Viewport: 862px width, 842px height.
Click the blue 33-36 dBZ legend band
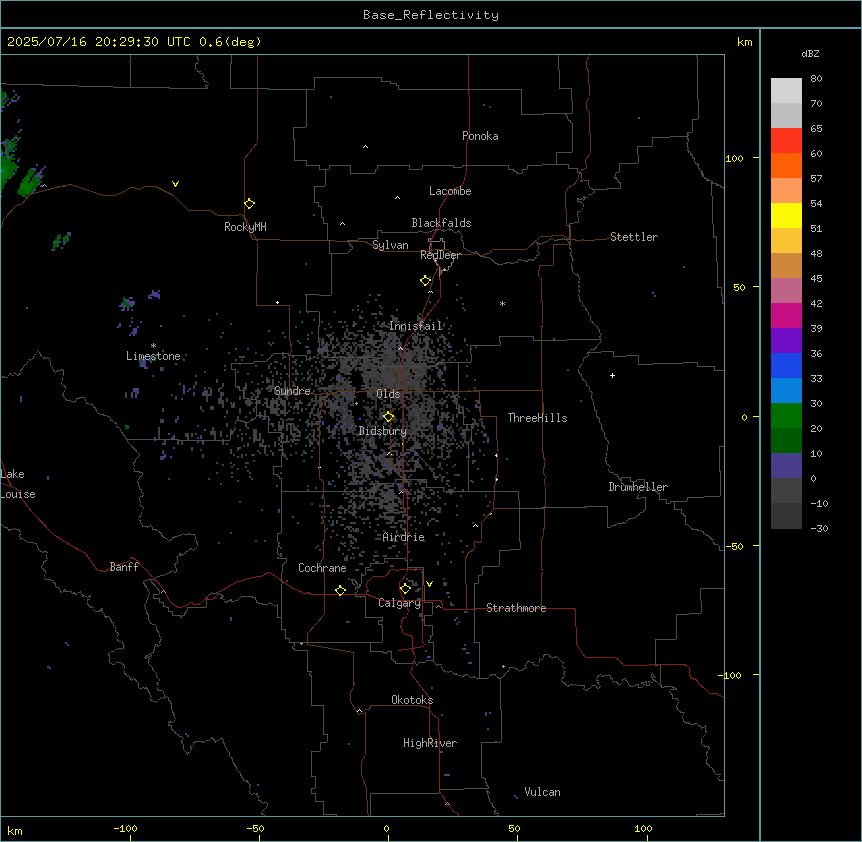point(786,365)
